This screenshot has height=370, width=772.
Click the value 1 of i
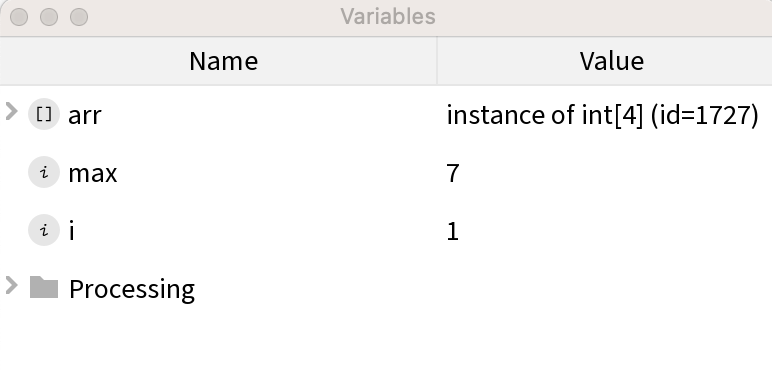[453, 231]
